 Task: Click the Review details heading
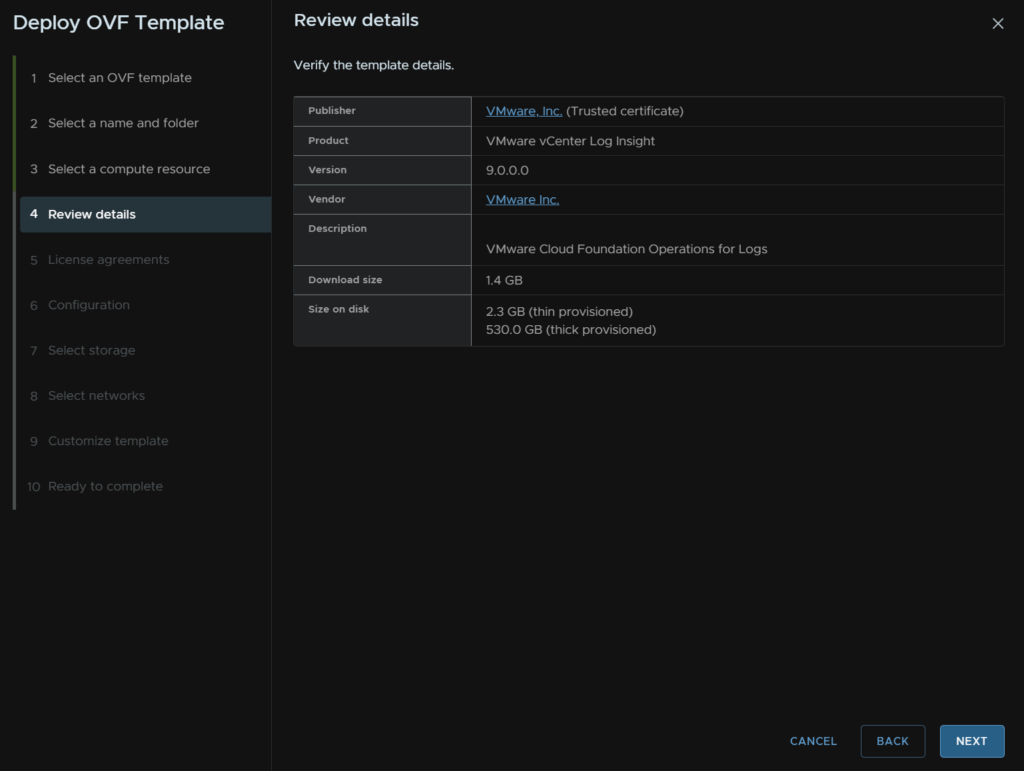pyautogui.click(x=356, y=20)
